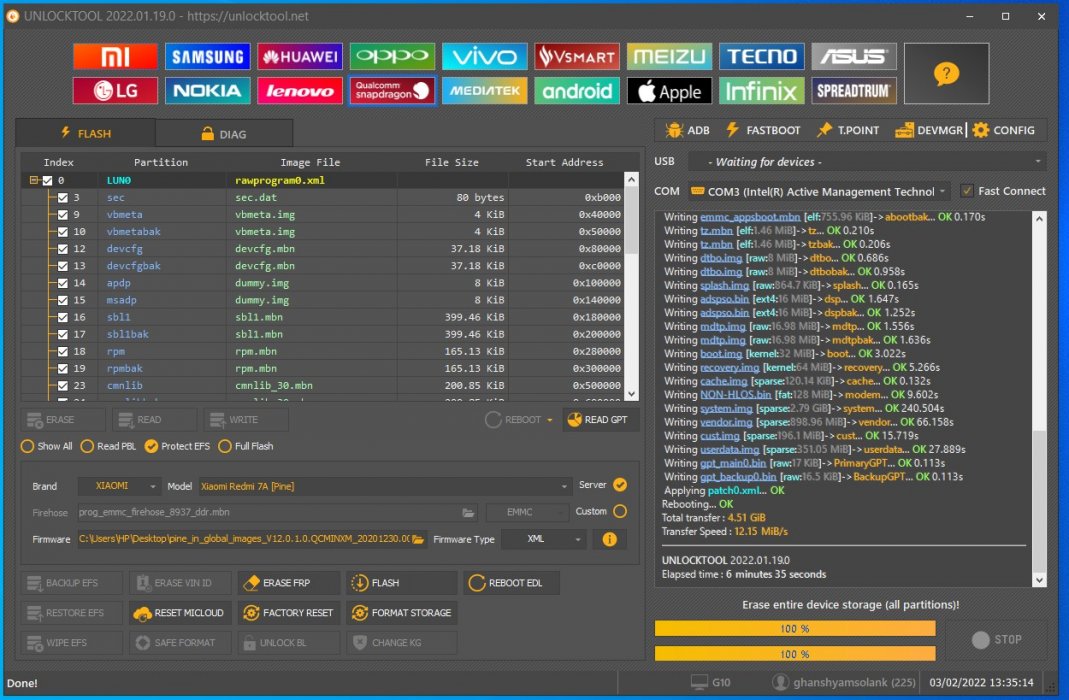The width and height of the screenshot is (1069, 700).
Task: Open the REBOOT options dropdown
Action: coord(549,420)
